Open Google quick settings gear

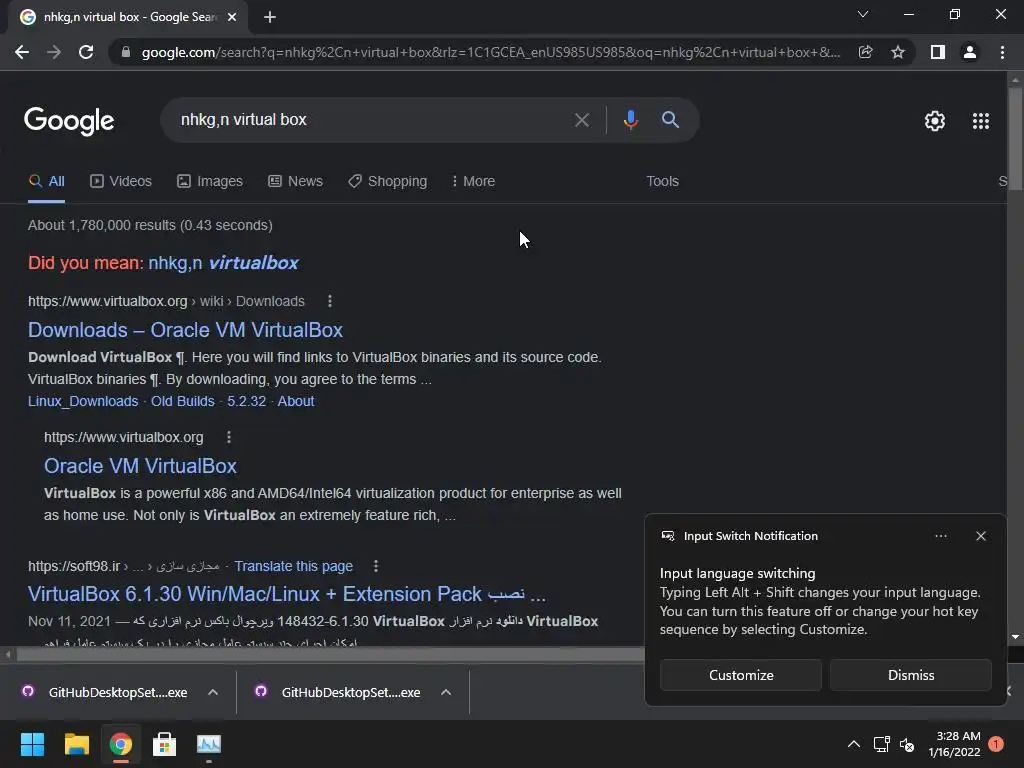[935, 121]
